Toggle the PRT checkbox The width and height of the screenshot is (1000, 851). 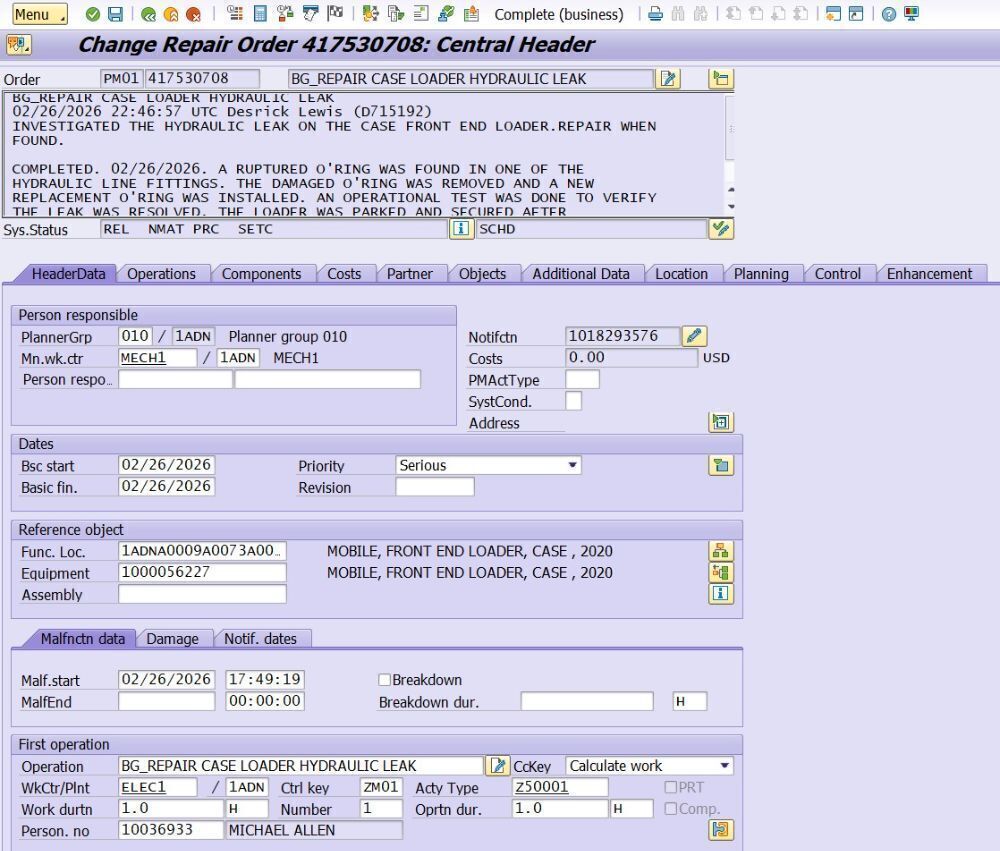coord(671,787)
